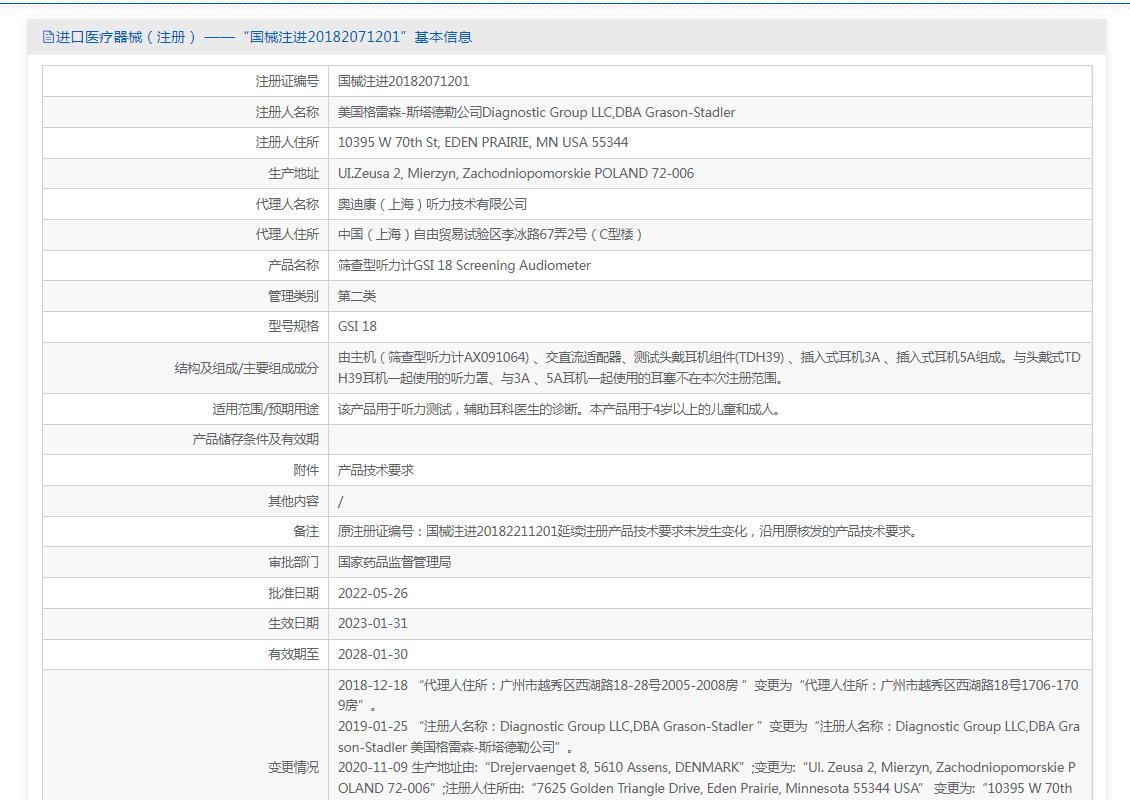Open the 产品技术要求 attachment entry
The image size is (1130, 800).
375,471
